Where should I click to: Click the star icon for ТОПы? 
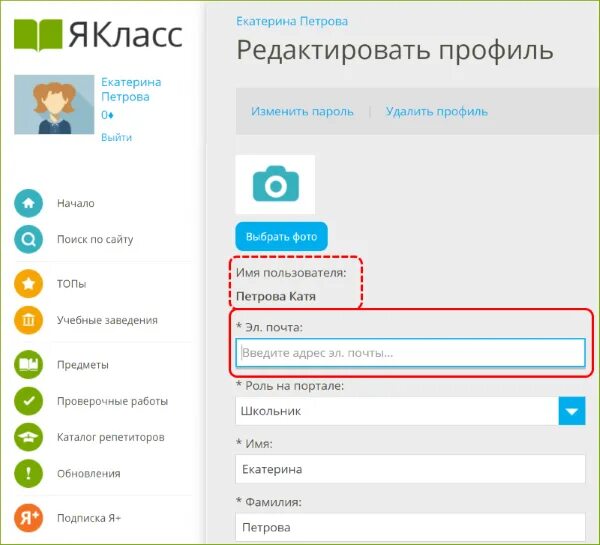(x=28, y=284)
